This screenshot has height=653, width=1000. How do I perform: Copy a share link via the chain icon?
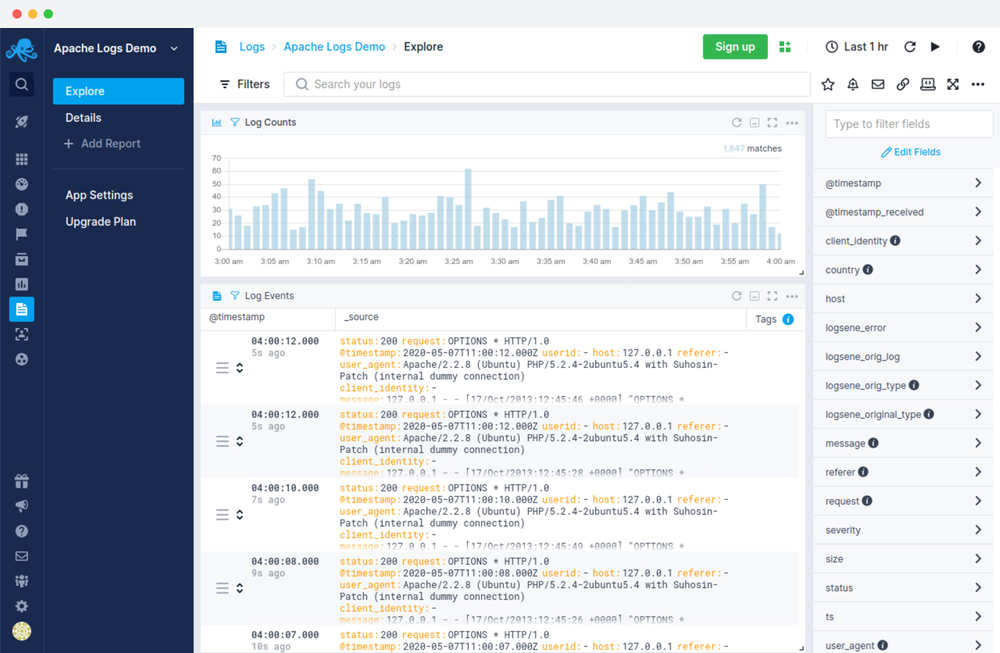tap(902, 85)
